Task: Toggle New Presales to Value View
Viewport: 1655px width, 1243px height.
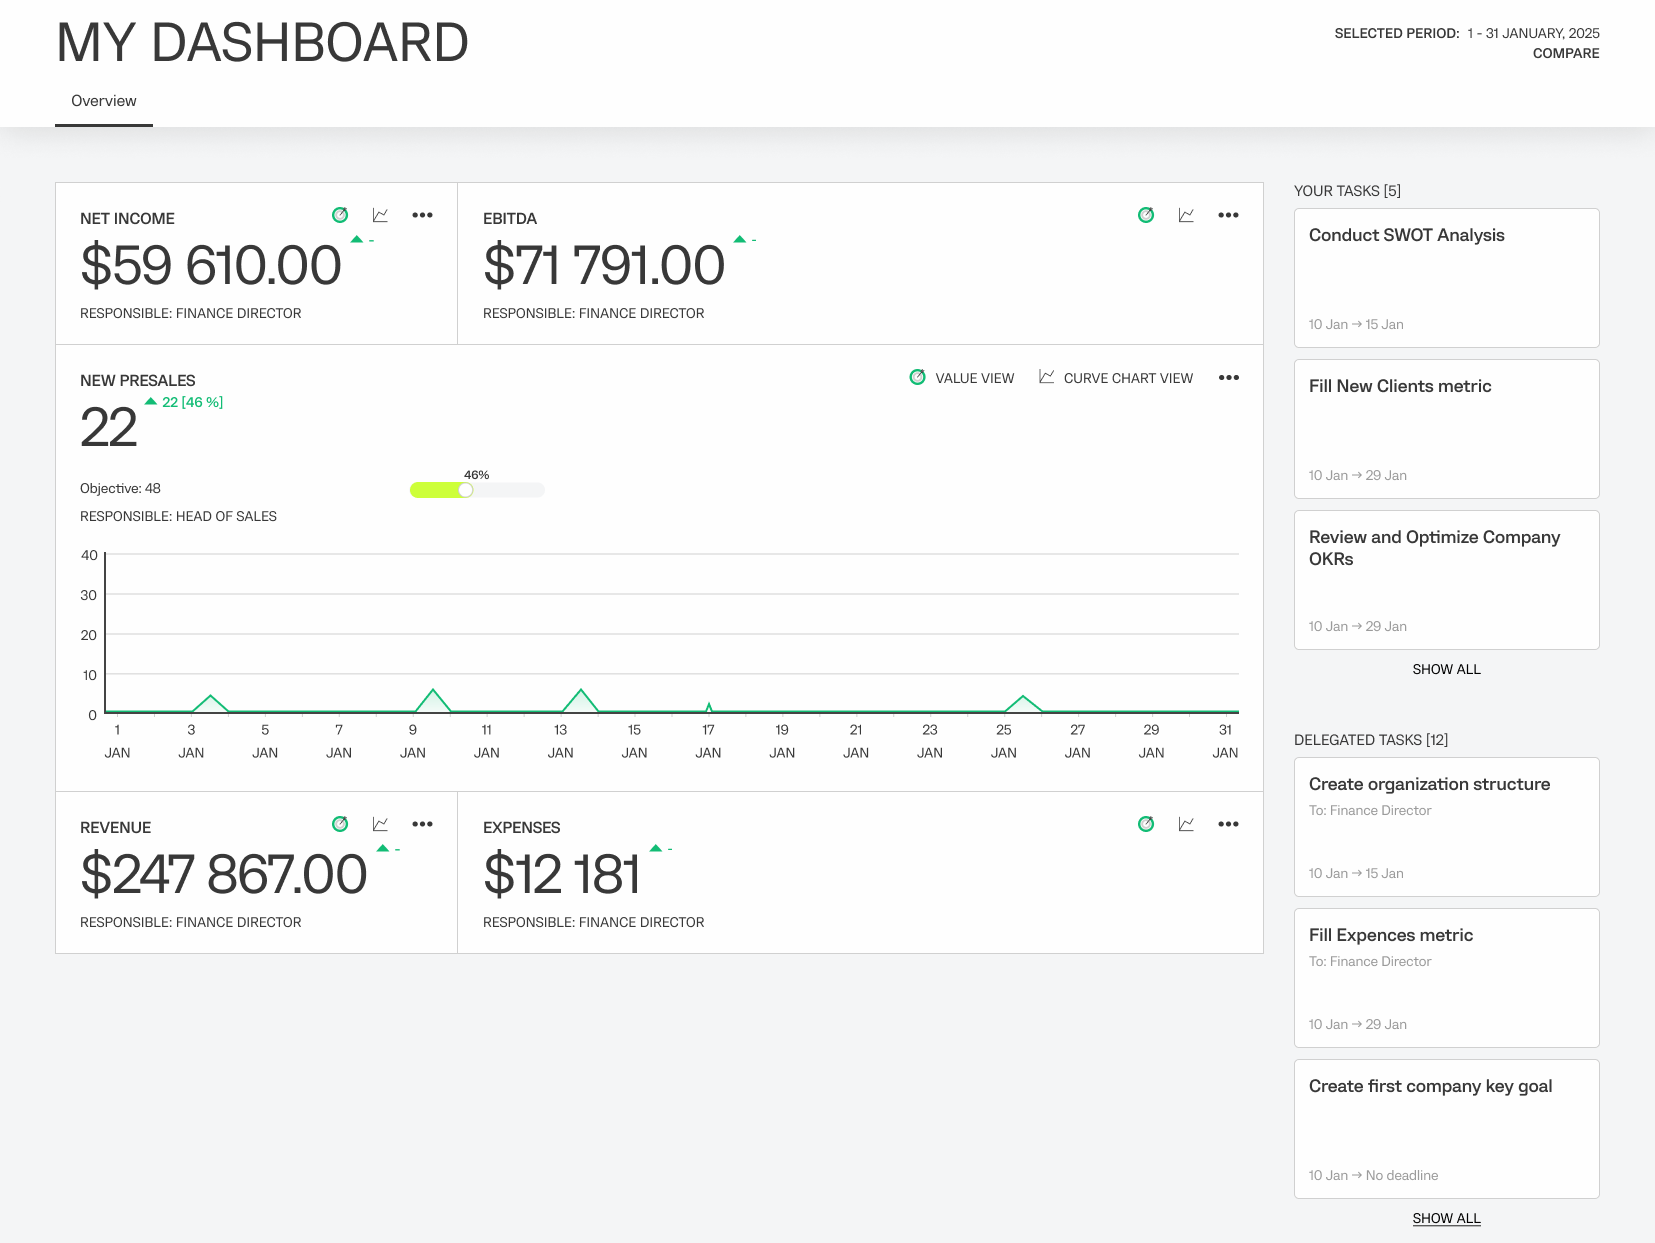Action: coord(962,378)
